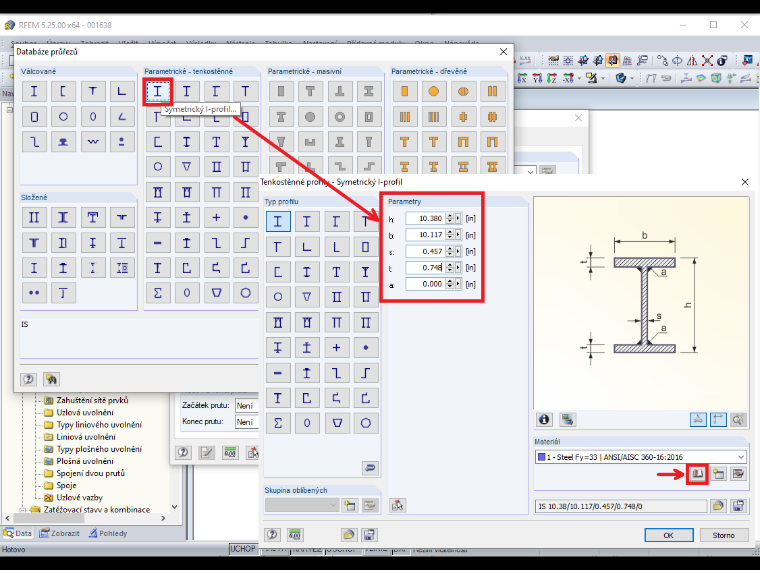Screen dimensions: 760x570
Task: Open dropdown arrow next to blue cube icon
Action: [x=632, y=78]
